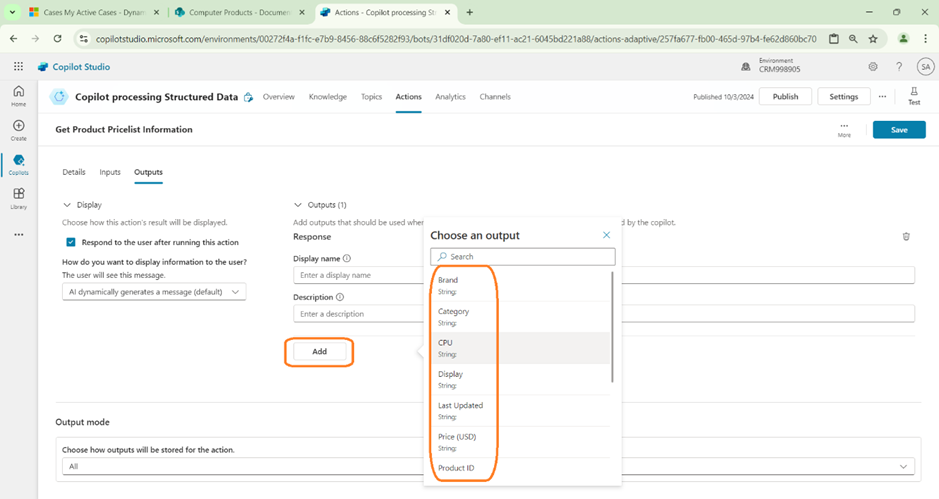The height and width of the screenshot is (499, 939).
Task: Go to Home in left sidebar
Action: pyautogui.click(x=18, y=96)
